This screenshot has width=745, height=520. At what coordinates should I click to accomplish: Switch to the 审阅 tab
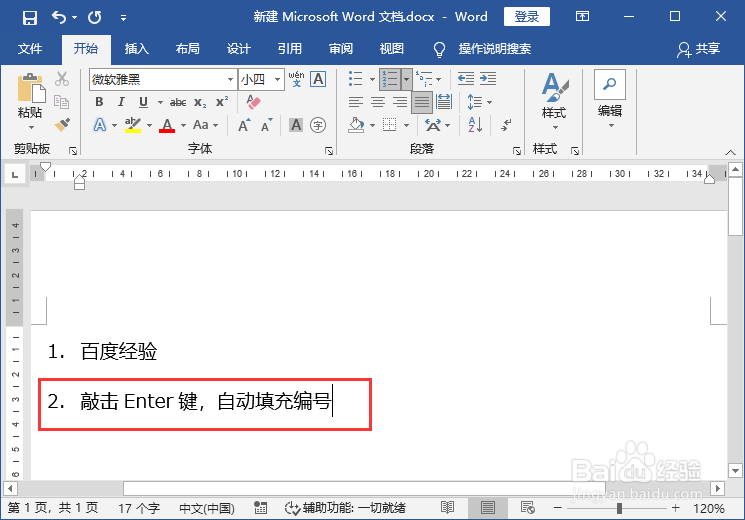point(341,48)
